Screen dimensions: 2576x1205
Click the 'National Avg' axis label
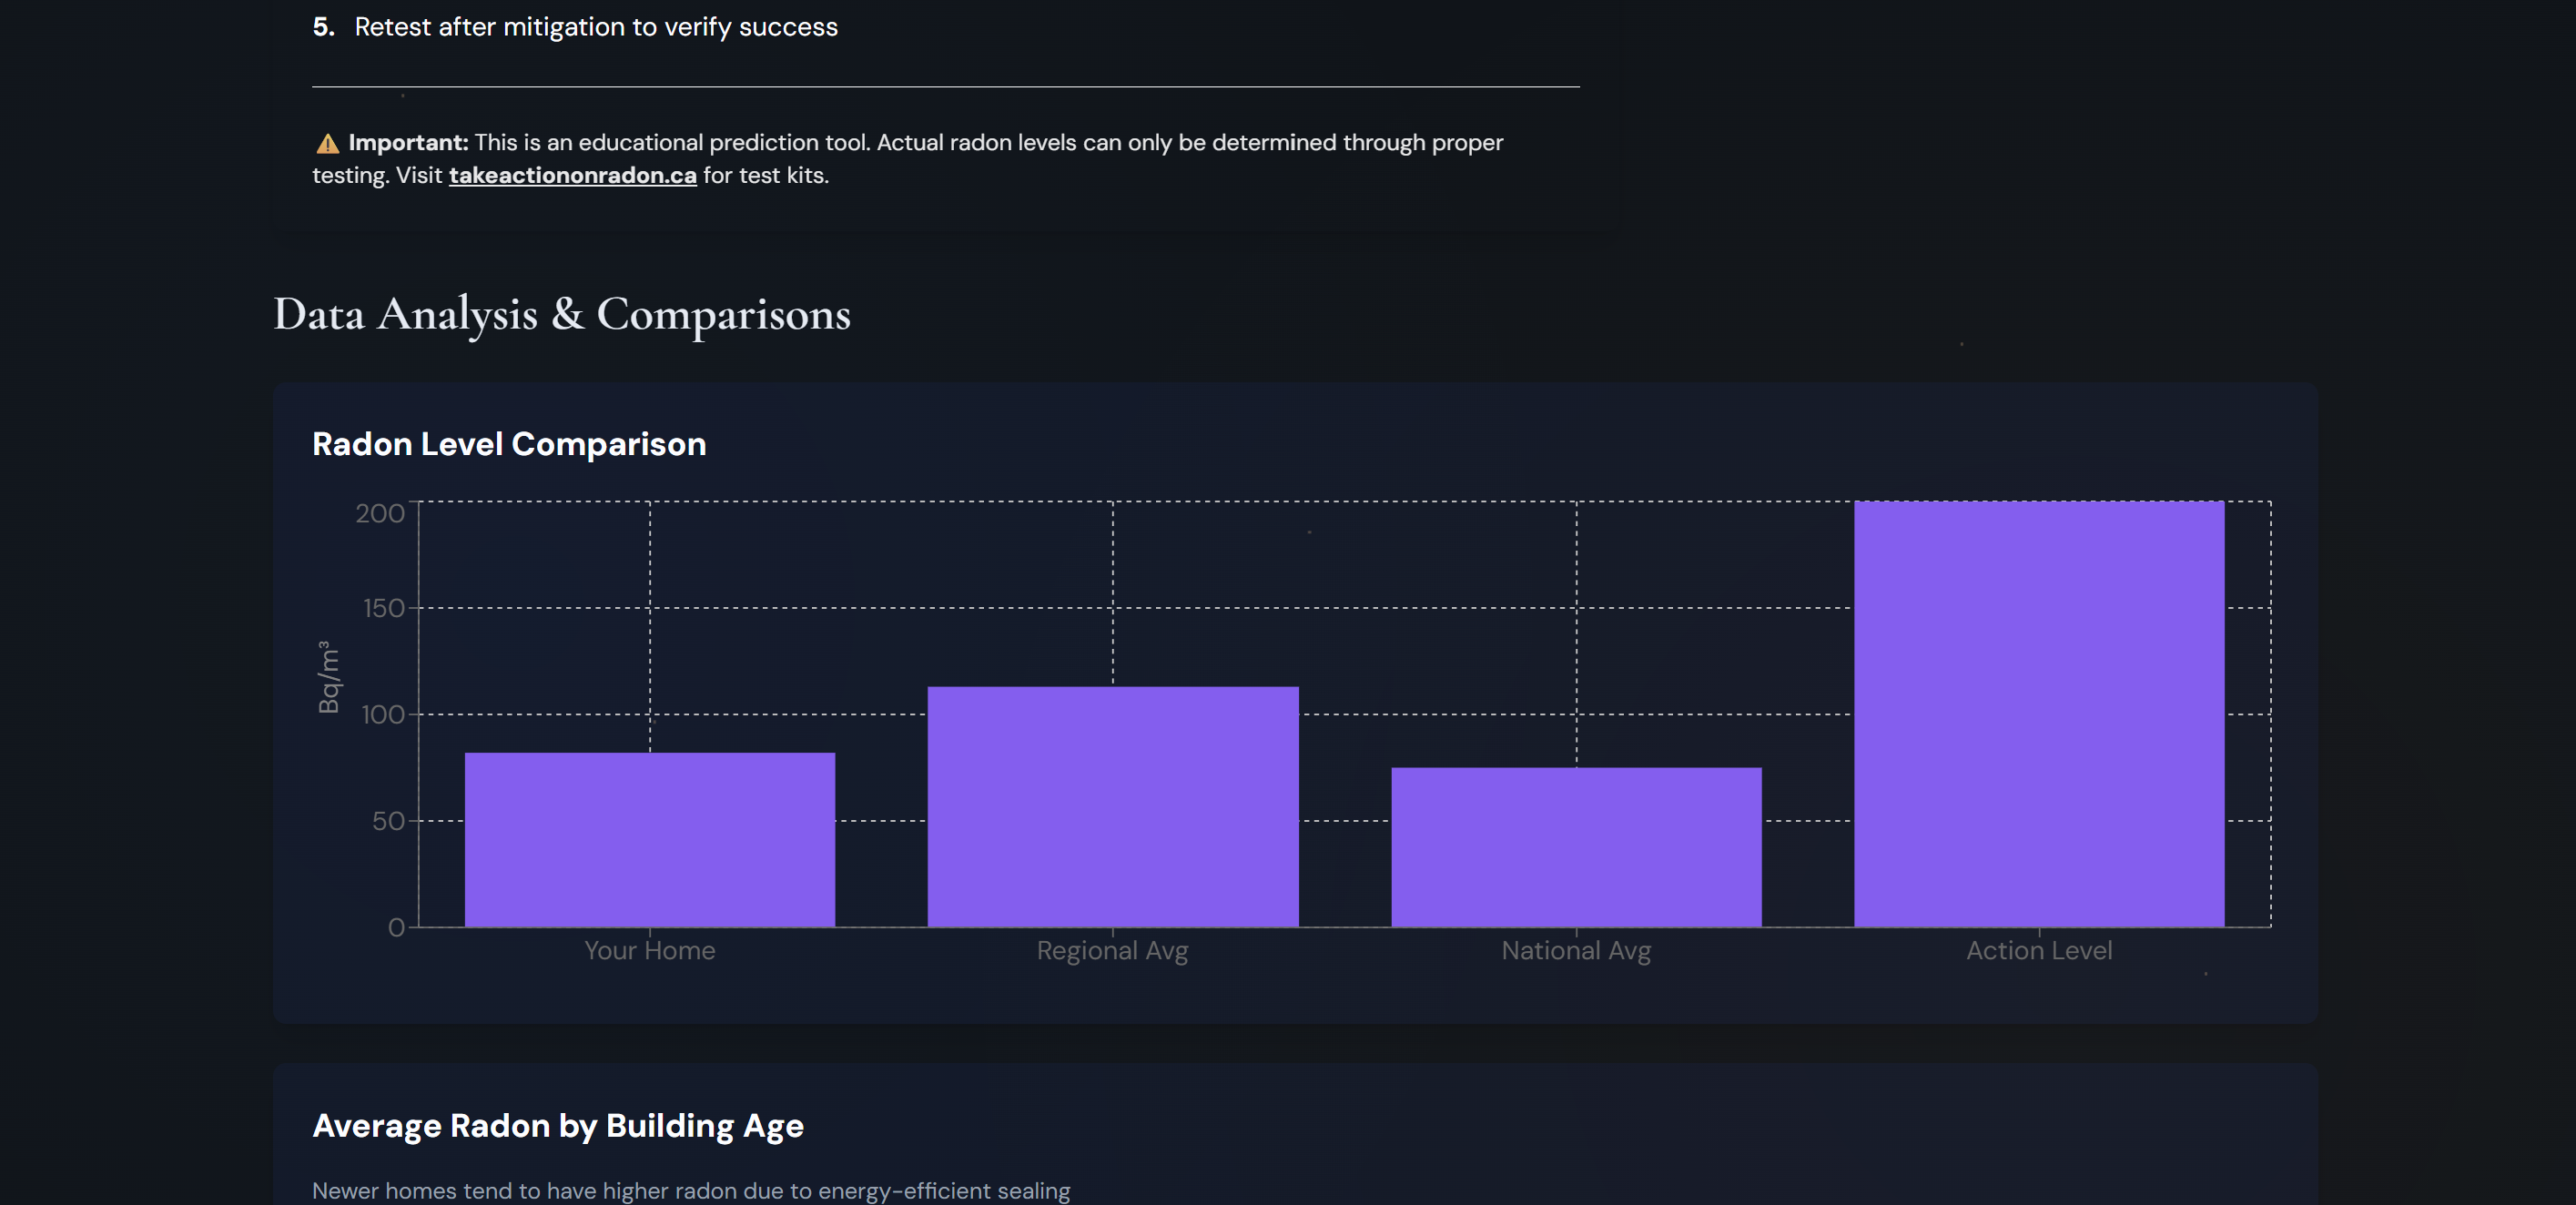coord(1575,950)
